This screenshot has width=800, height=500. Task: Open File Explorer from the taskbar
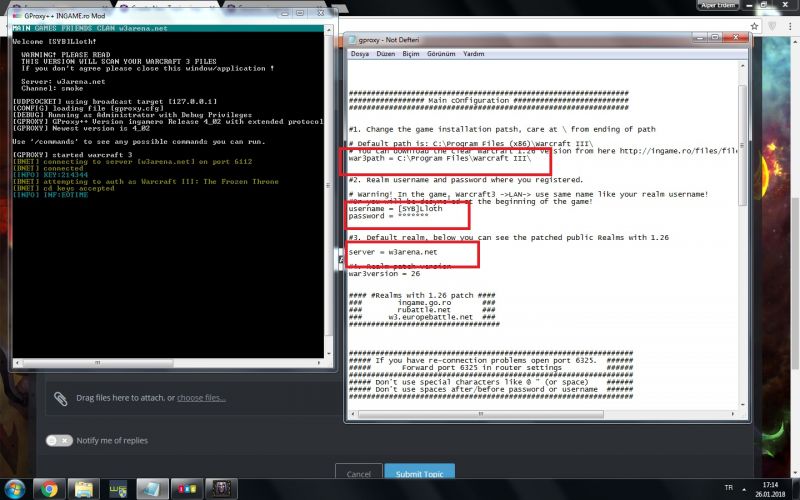pyautogui.click(x=83, y=489)
